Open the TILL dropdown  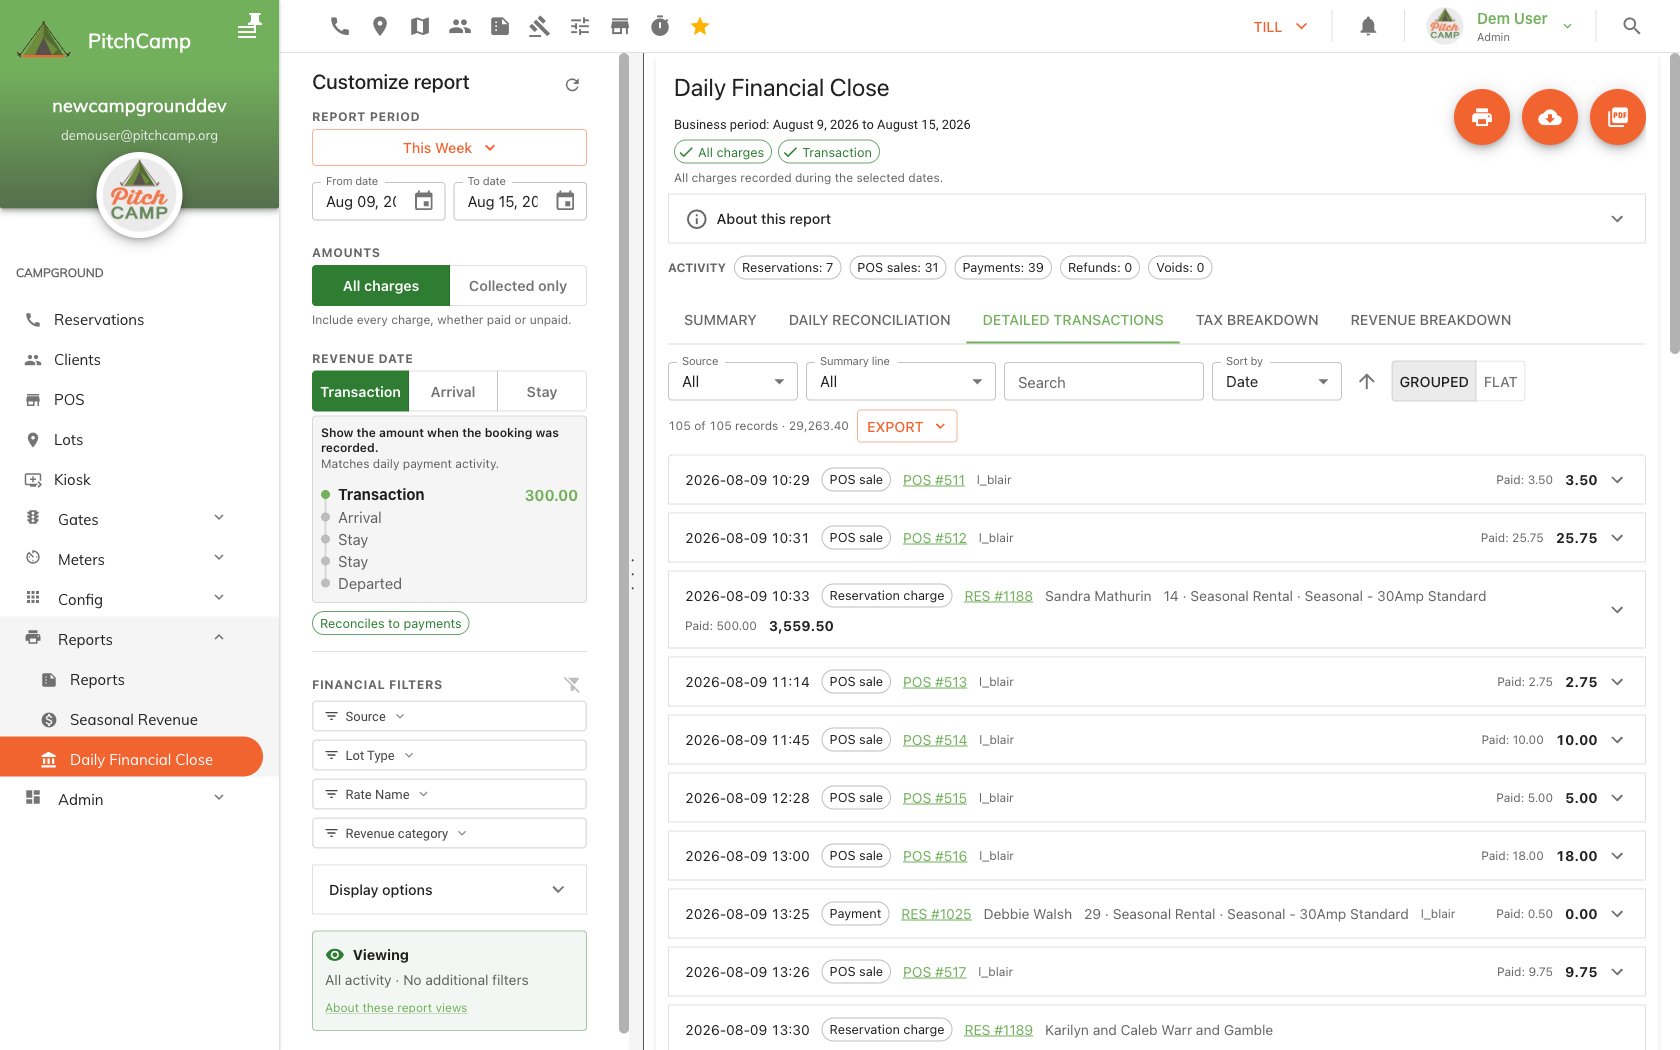(x=1281, y=26)
